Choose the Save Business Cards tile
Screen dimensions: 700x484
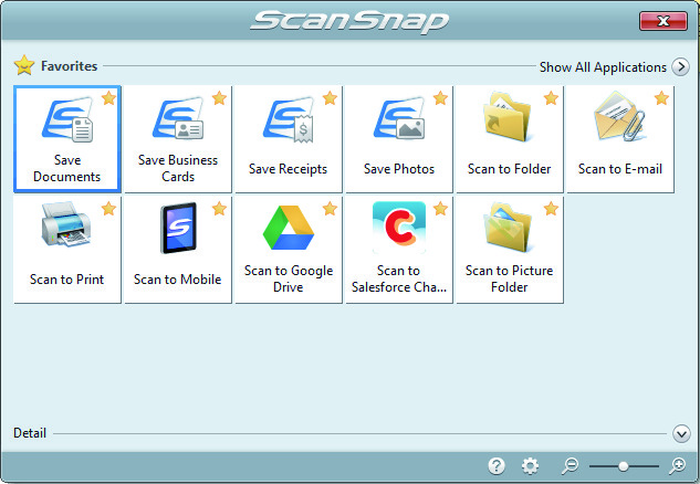[x=178, y=139]
